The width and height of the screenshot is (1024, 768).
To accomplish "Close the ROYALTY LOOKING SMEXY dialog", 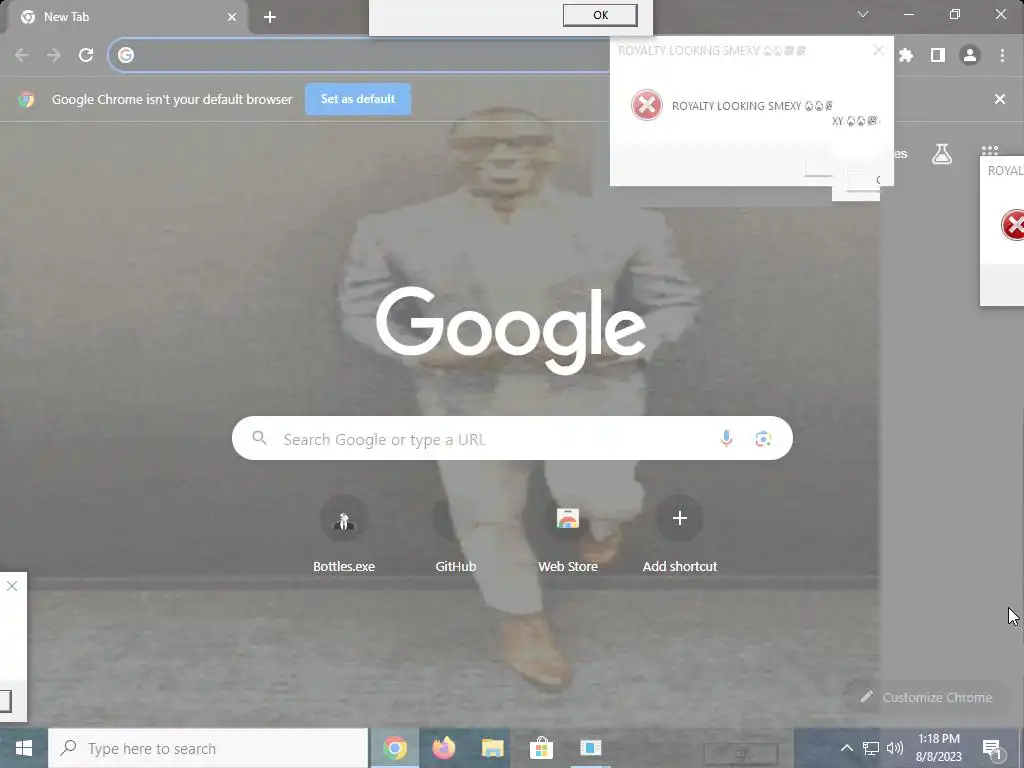I will click(x=878, y=50).
